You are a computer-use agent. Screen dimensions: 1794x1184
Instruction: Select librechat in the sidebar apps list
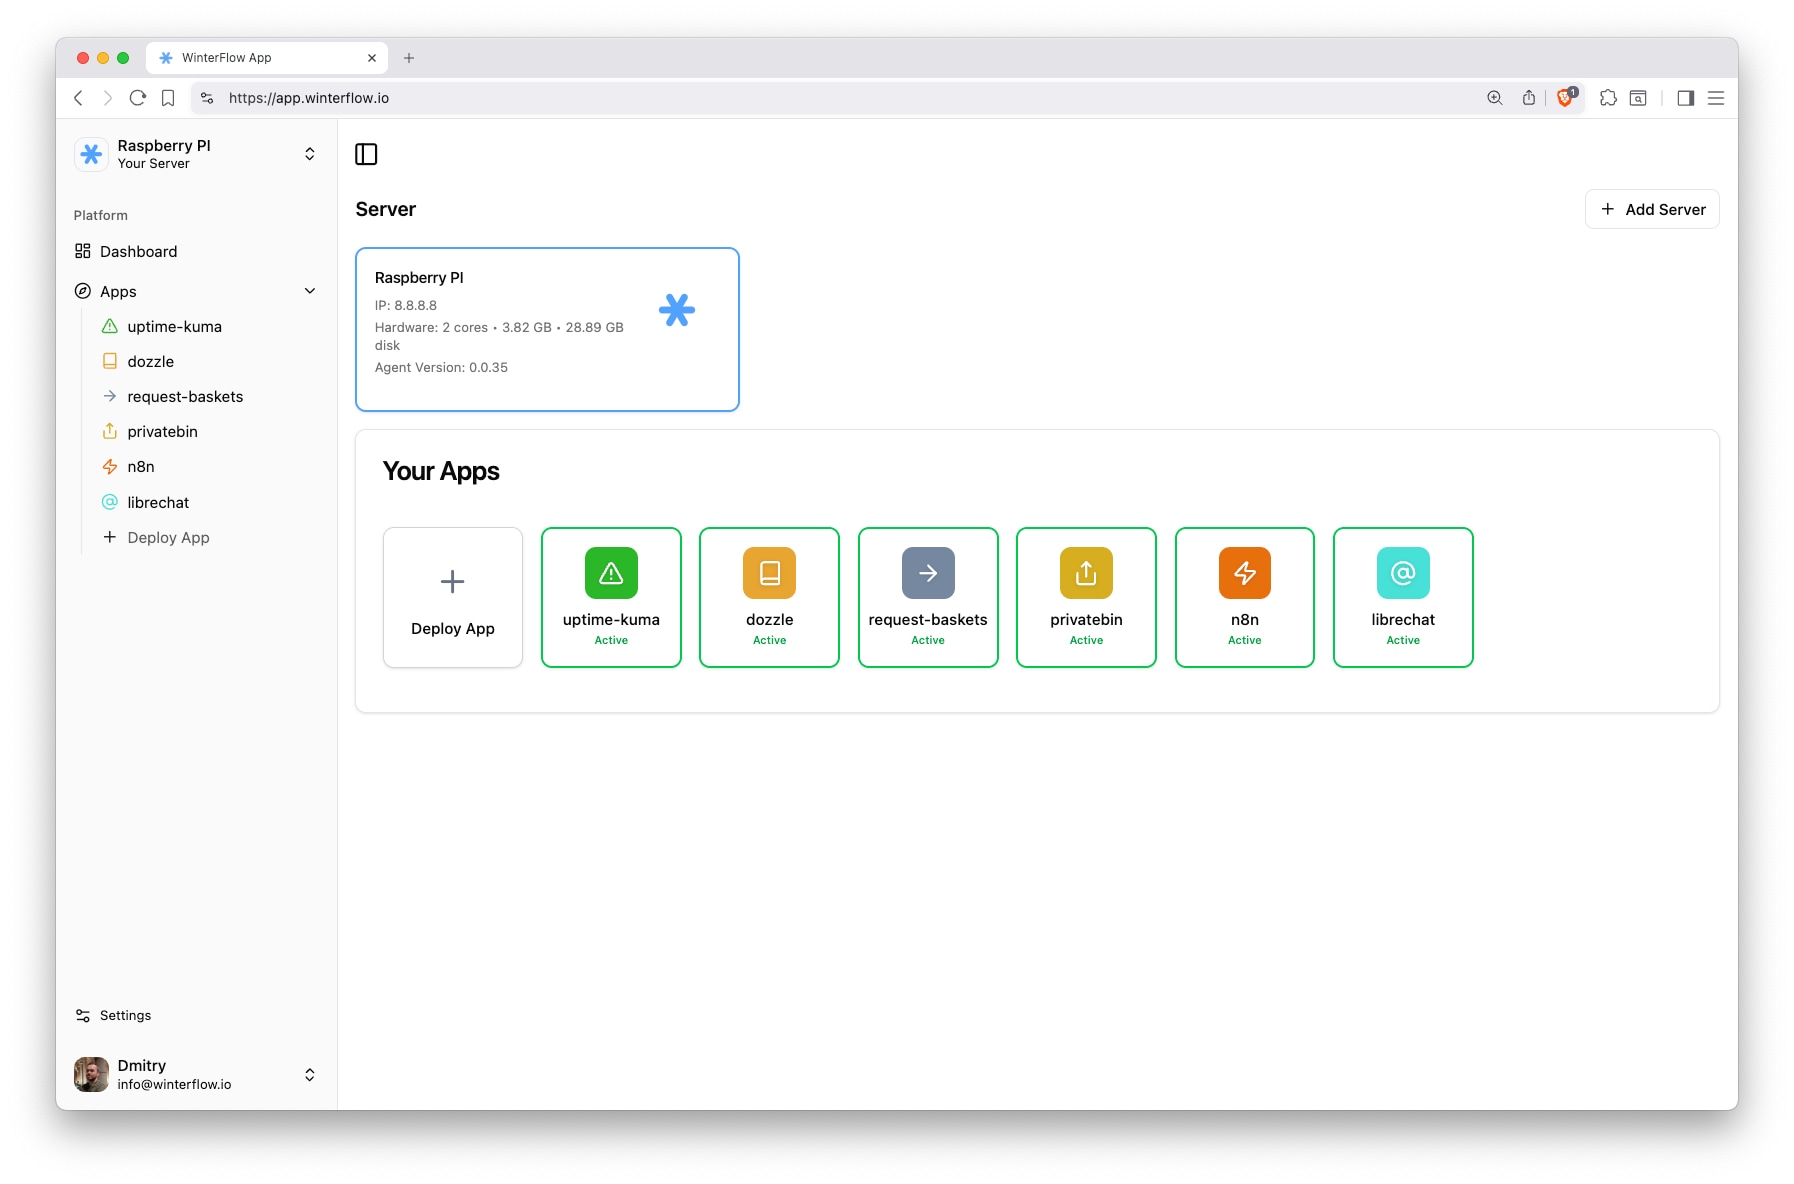208,502
